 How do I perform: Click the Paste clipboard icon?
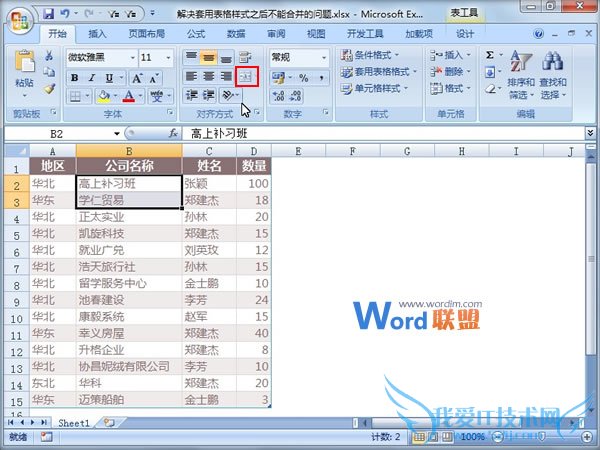pos(24,61)
